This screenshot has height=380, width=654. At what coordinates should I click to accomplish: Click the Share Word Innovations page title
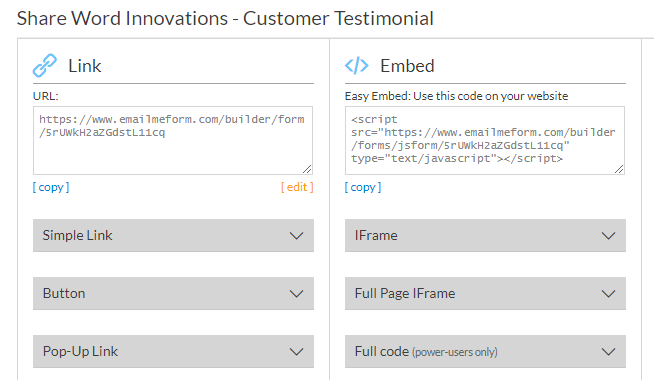(225, 18)
